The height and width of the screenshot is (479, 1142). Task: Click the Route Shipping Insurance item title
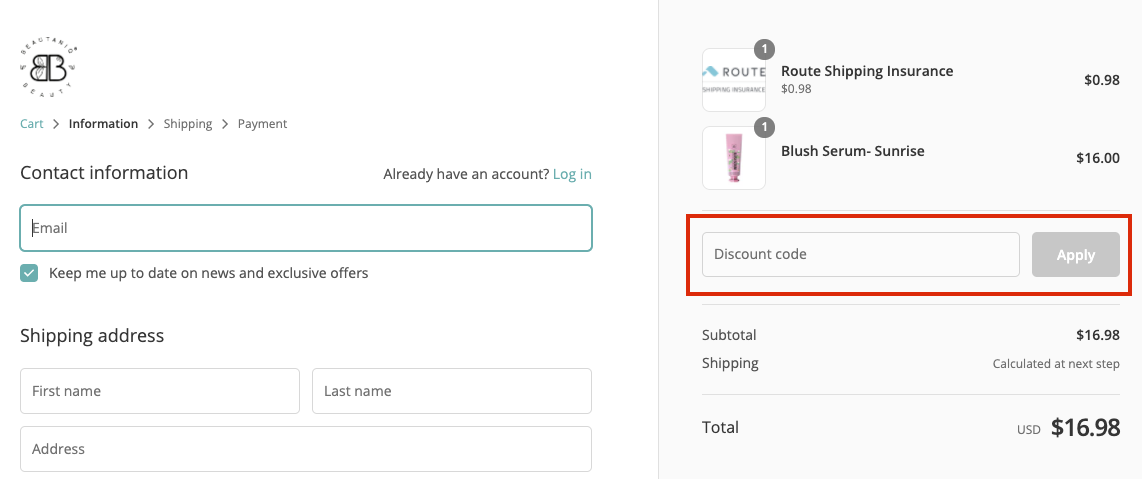tap(866, 71)
